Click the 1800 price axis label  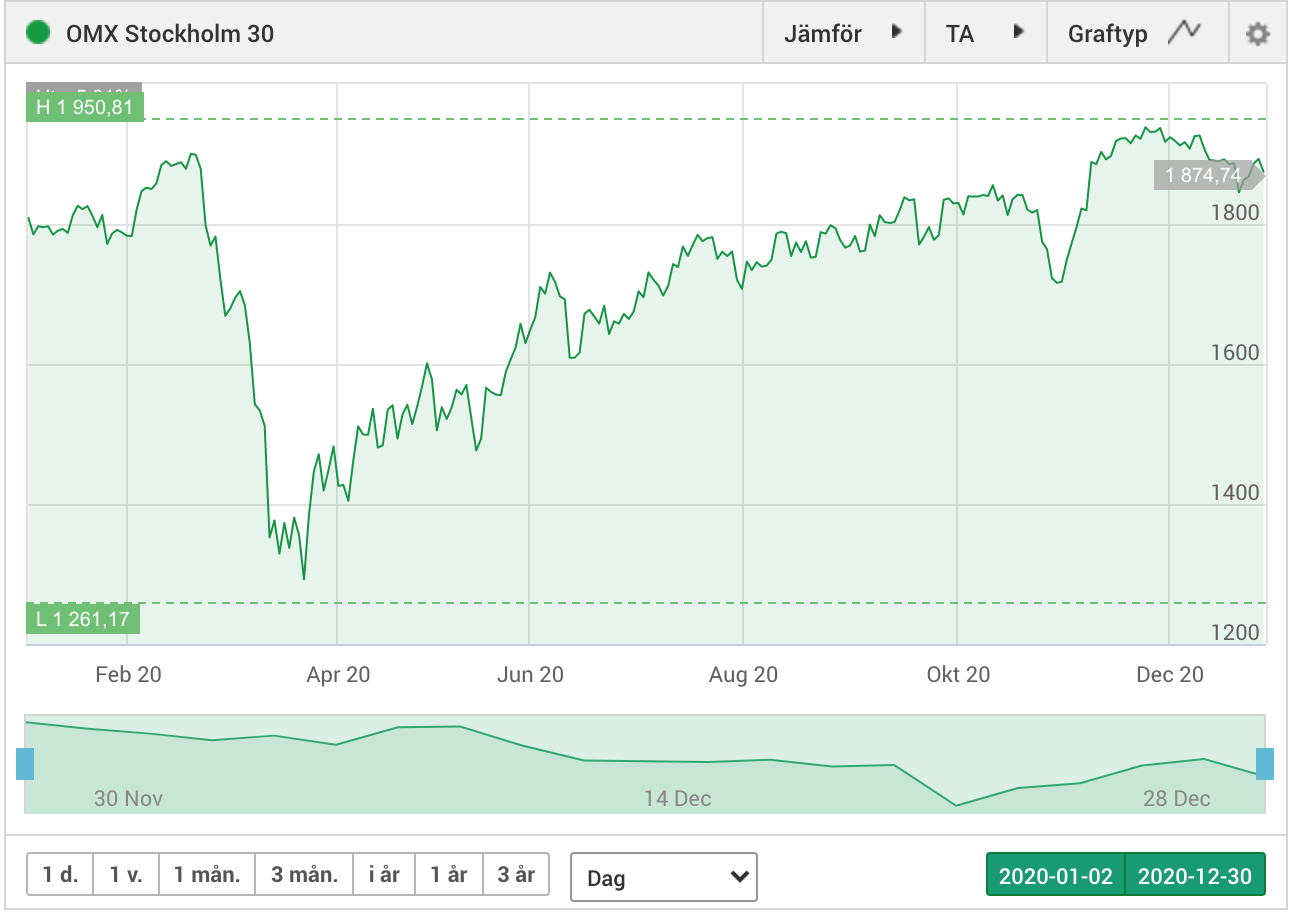[x=1233, y=212]
